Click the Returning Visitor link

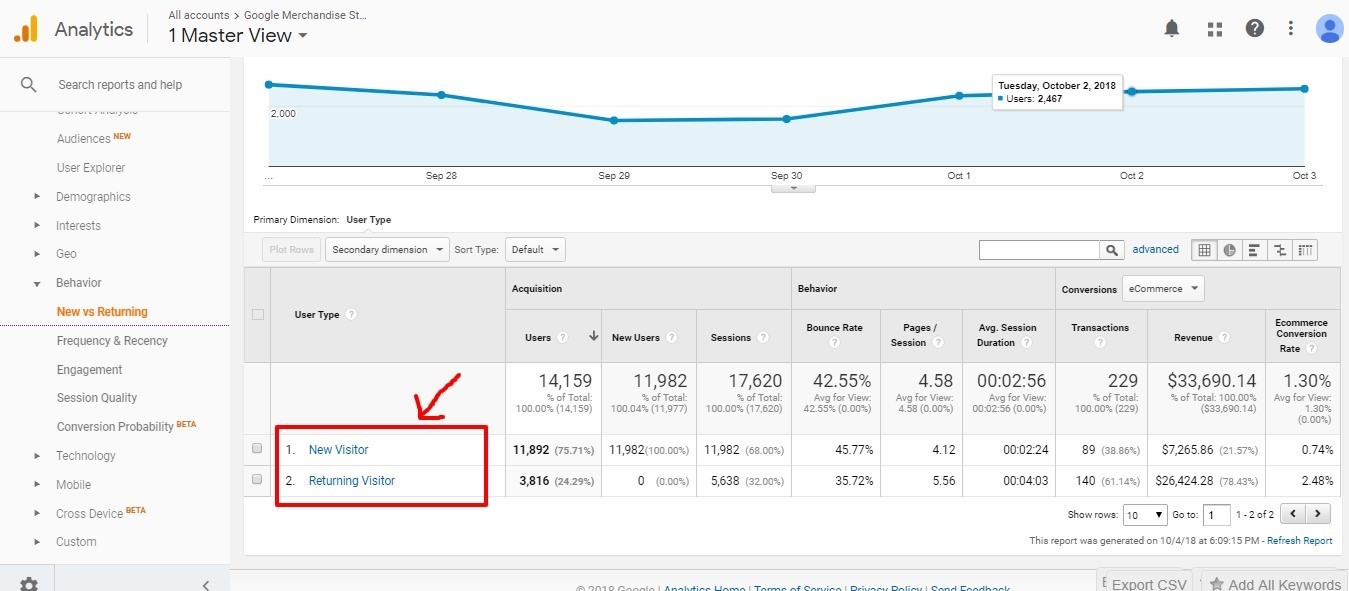tap(351, 481)
